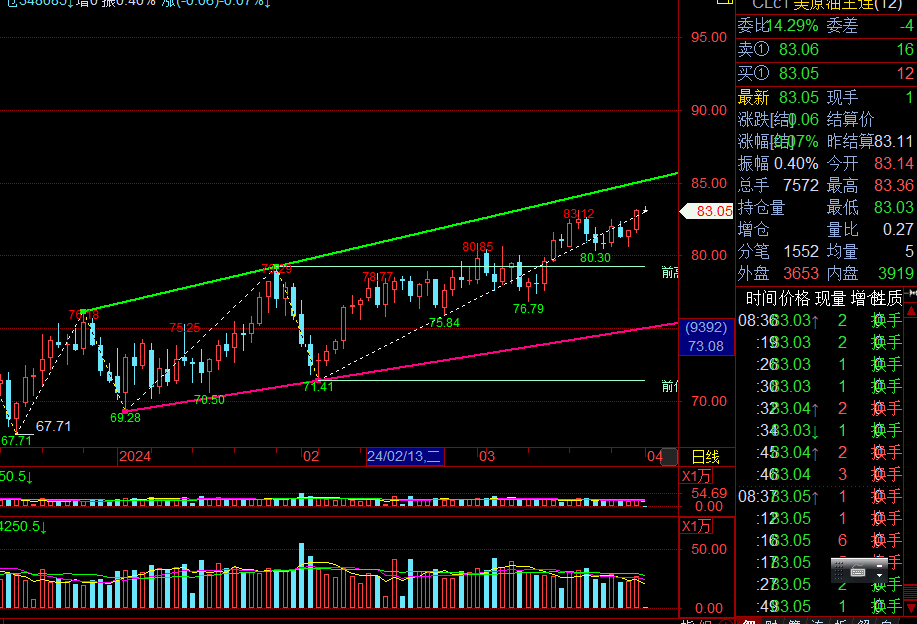Grab the dotted drag handle of the IME bar
The width and height of the screenshot is (917, 624).
pos(837,571)
